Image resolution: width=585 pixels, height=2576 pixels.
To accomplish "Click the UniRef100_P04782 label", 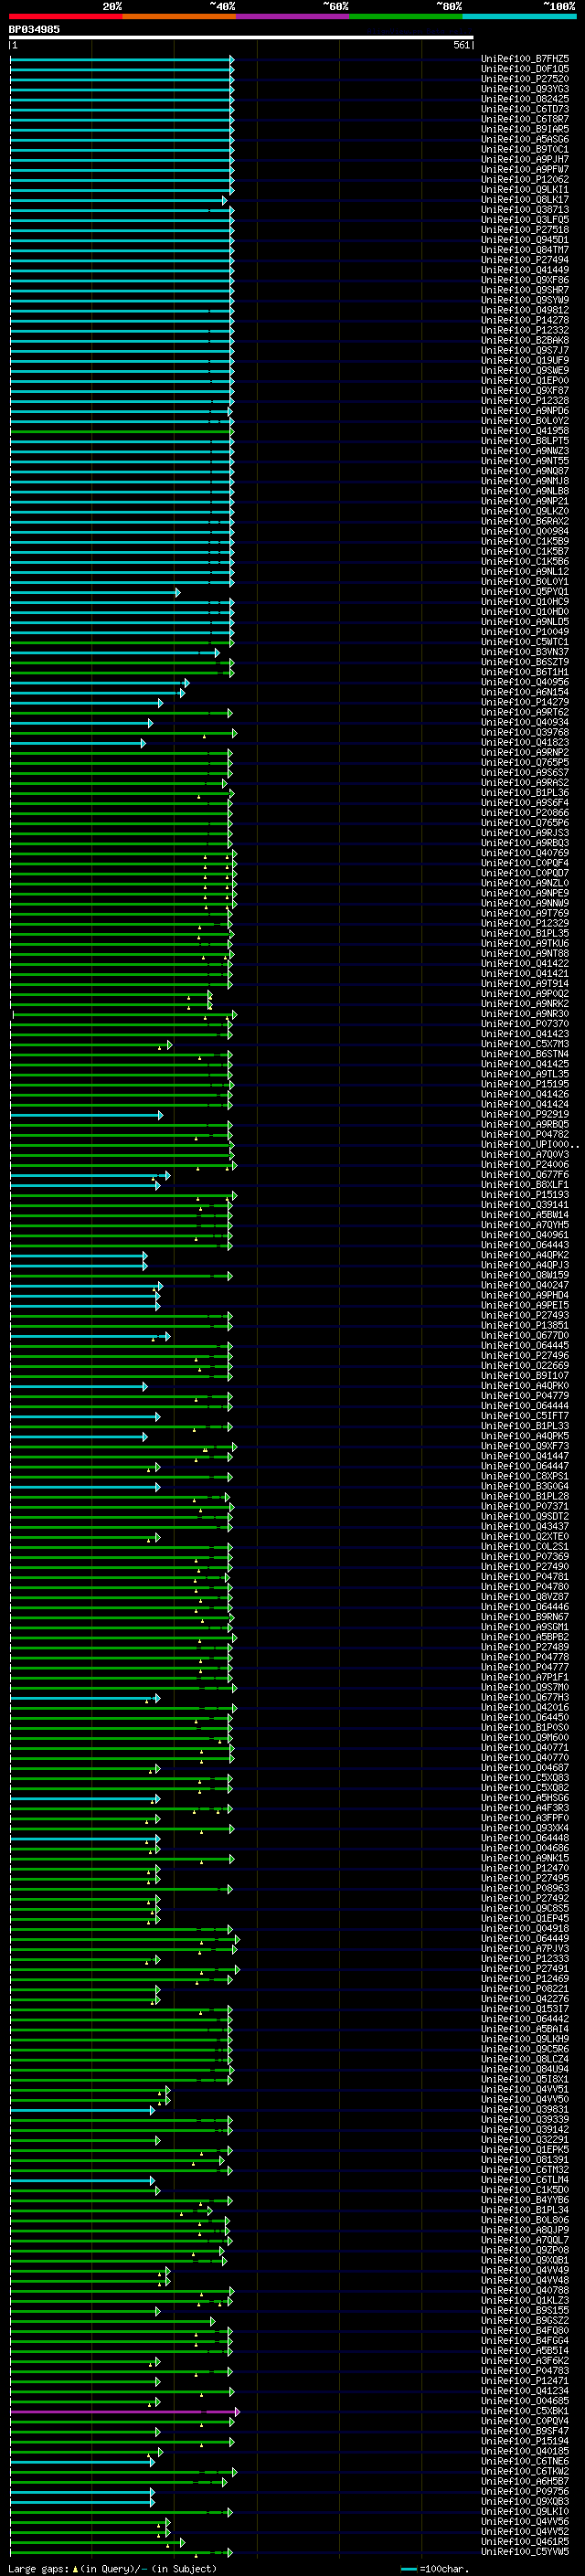I will click(x=525, y=1134).
